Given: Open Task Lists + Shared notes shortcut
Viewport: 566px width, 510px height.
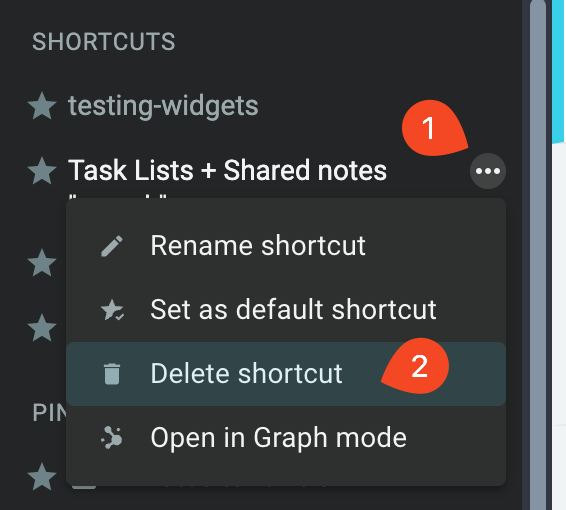Looking at the screenshot, I should (x=227, y=170).
